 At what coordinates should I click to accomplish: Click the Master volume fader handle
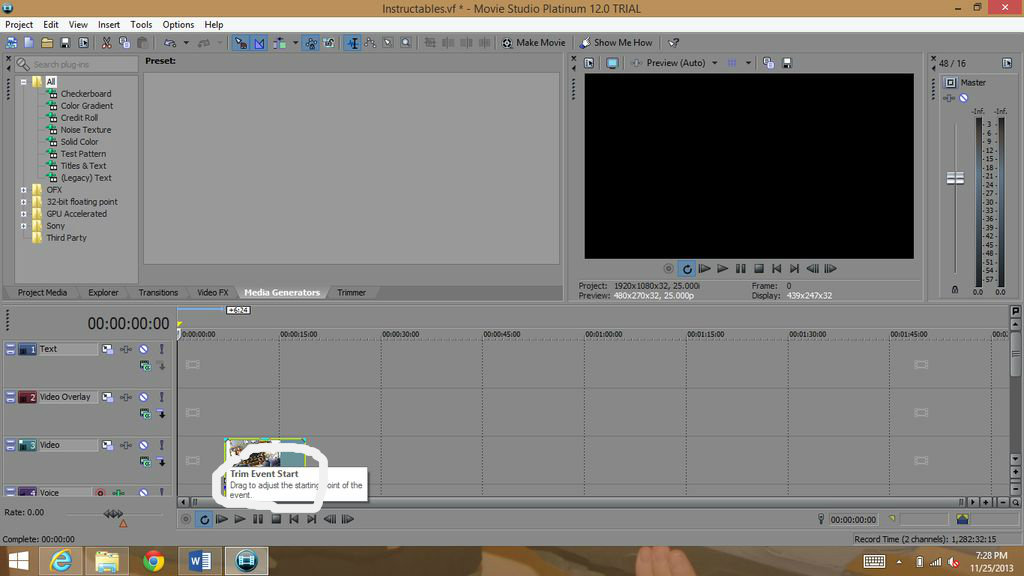955,178
